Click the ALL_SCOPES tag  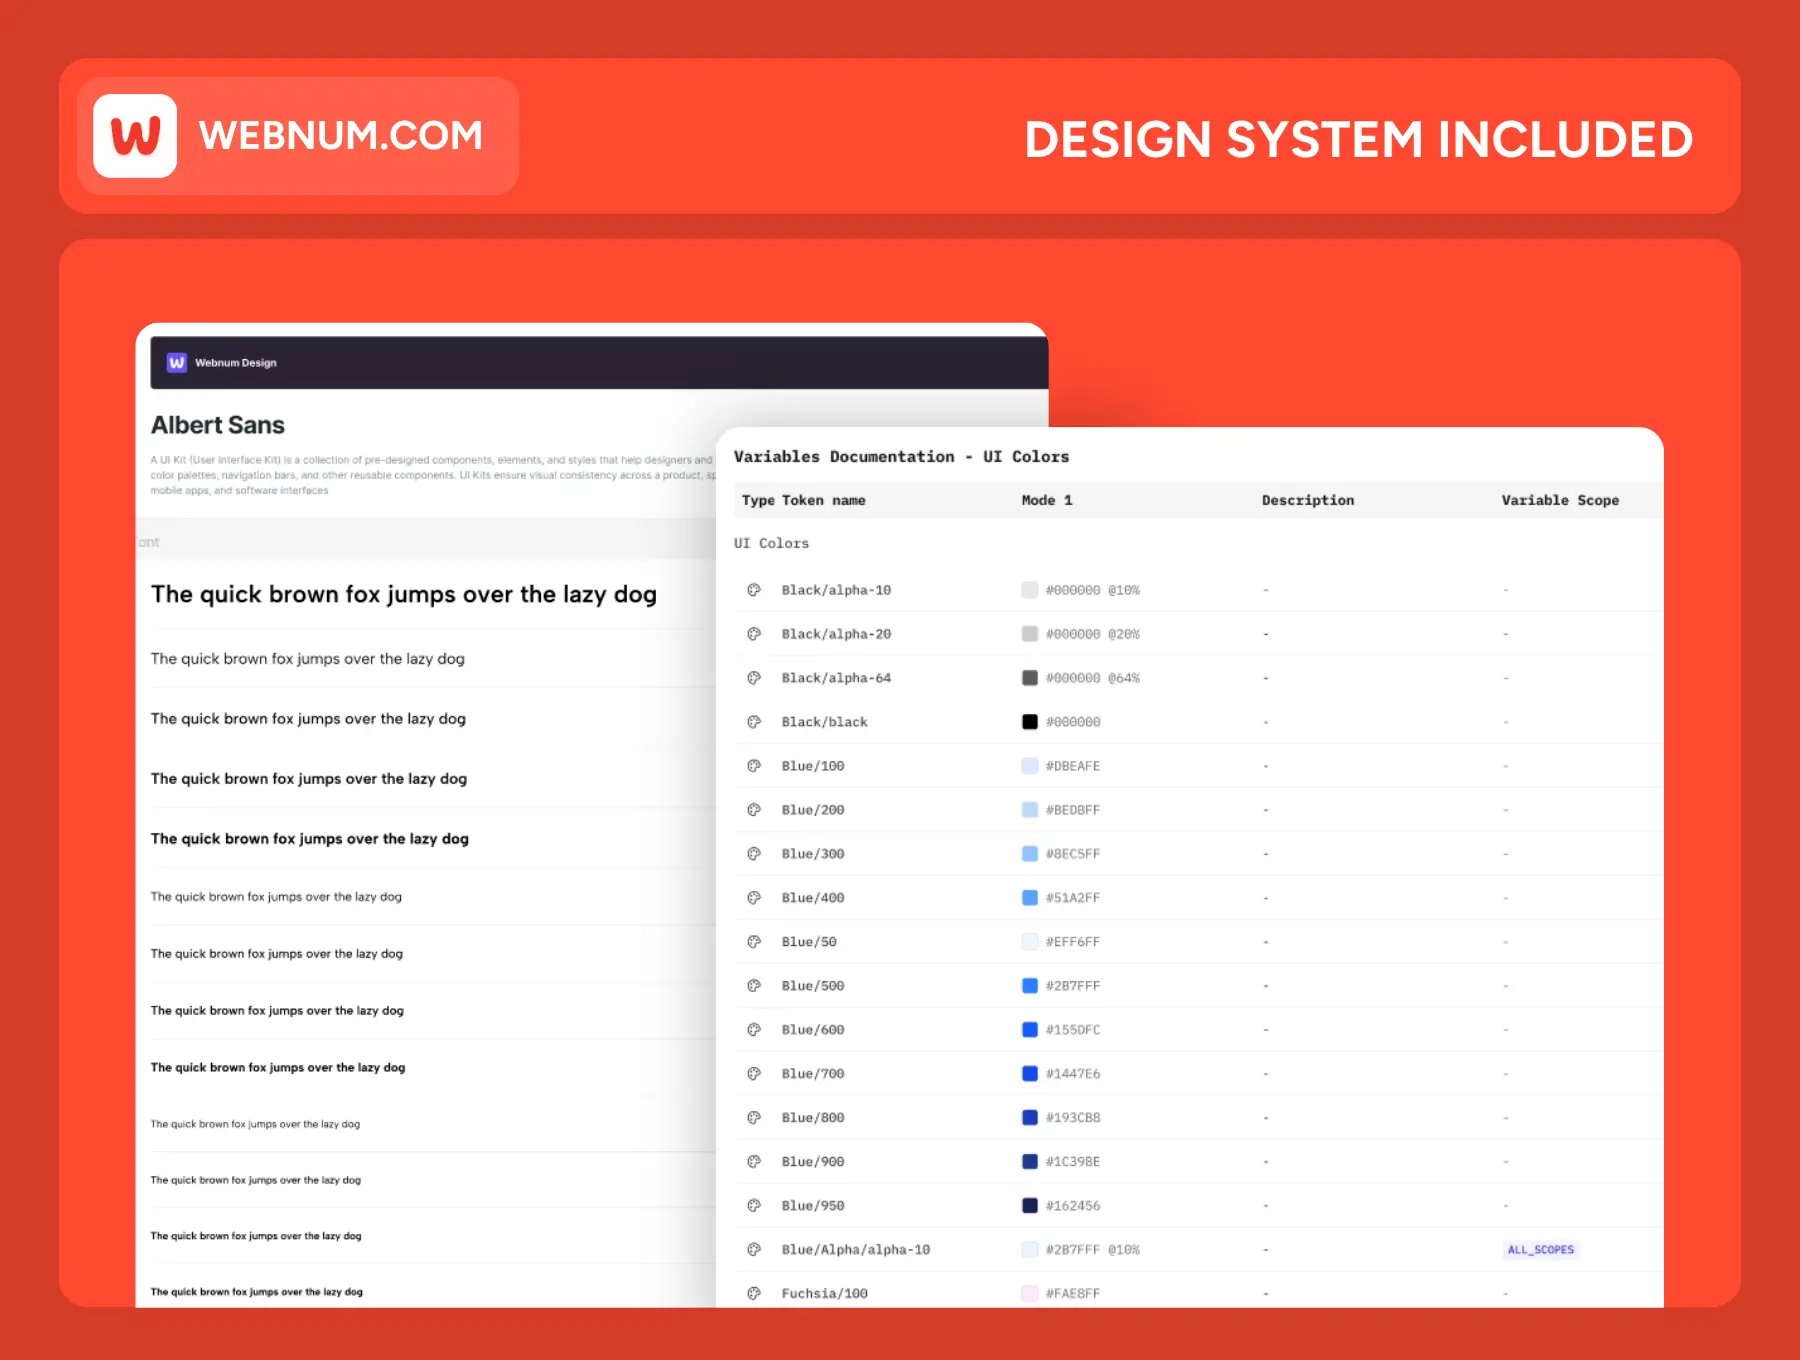pyautogui.click(x=1540, y=1250)
